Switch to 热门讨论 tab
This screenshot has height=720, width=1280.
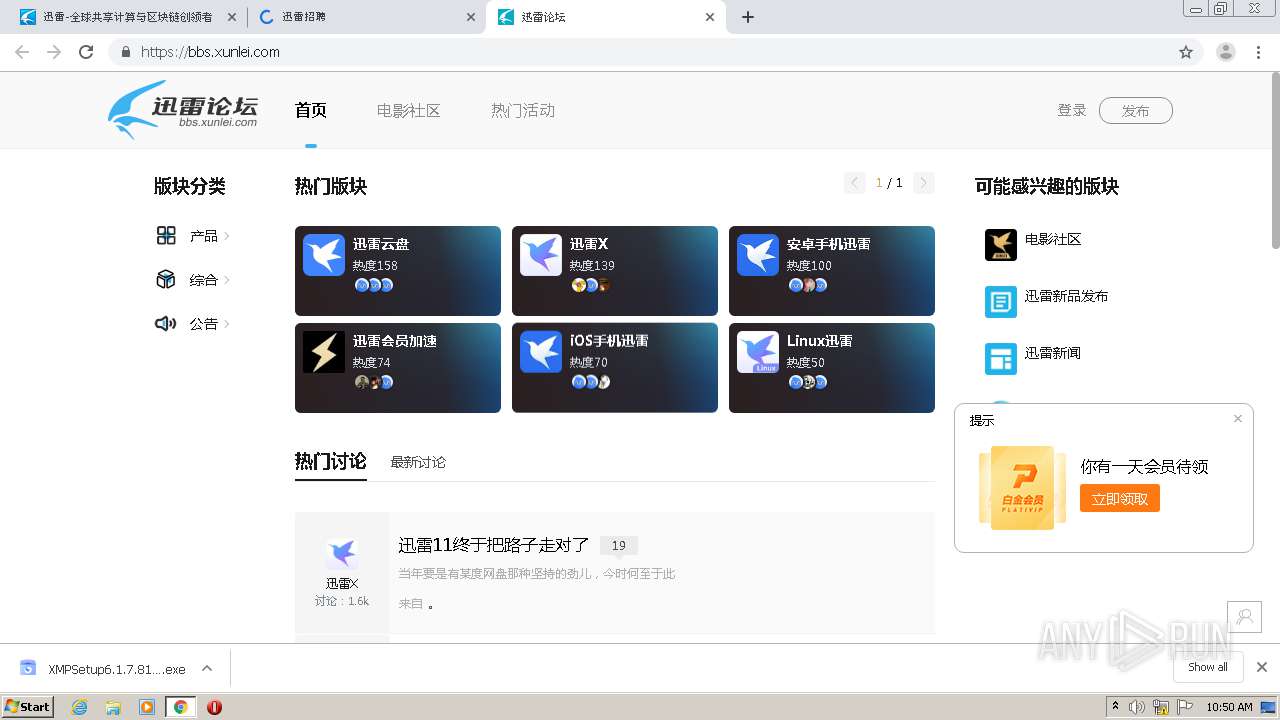pyautogui.click(x=331, y=461)
